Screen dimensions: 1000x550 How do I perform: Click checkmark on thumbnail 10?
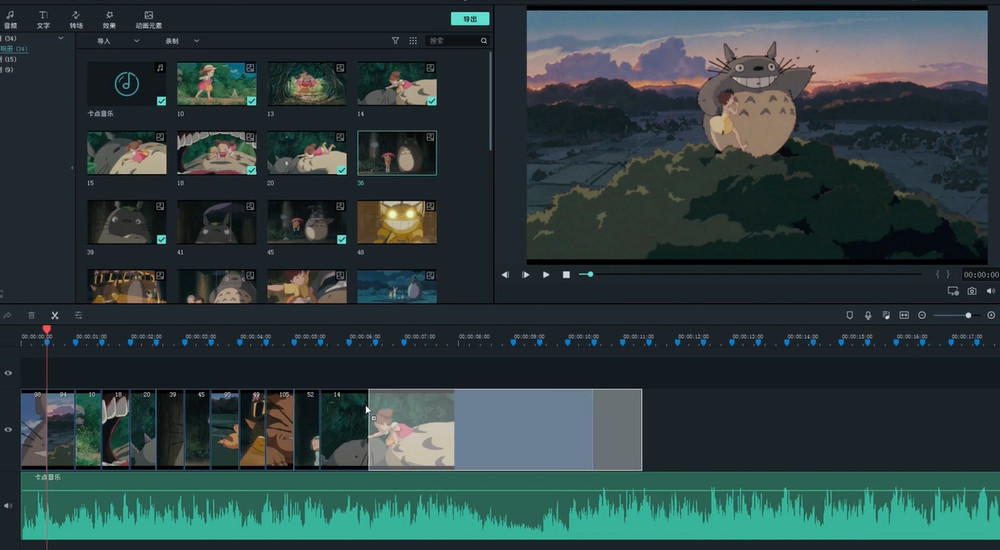[x=252, y=101]
